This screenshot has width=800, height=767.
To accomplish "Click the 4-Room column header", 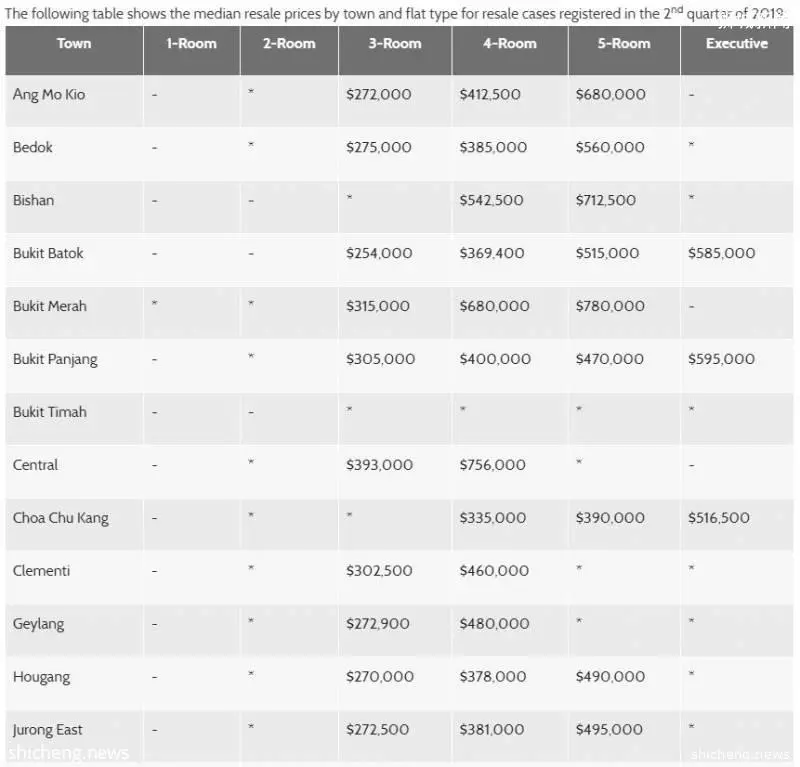I will 510,50.
